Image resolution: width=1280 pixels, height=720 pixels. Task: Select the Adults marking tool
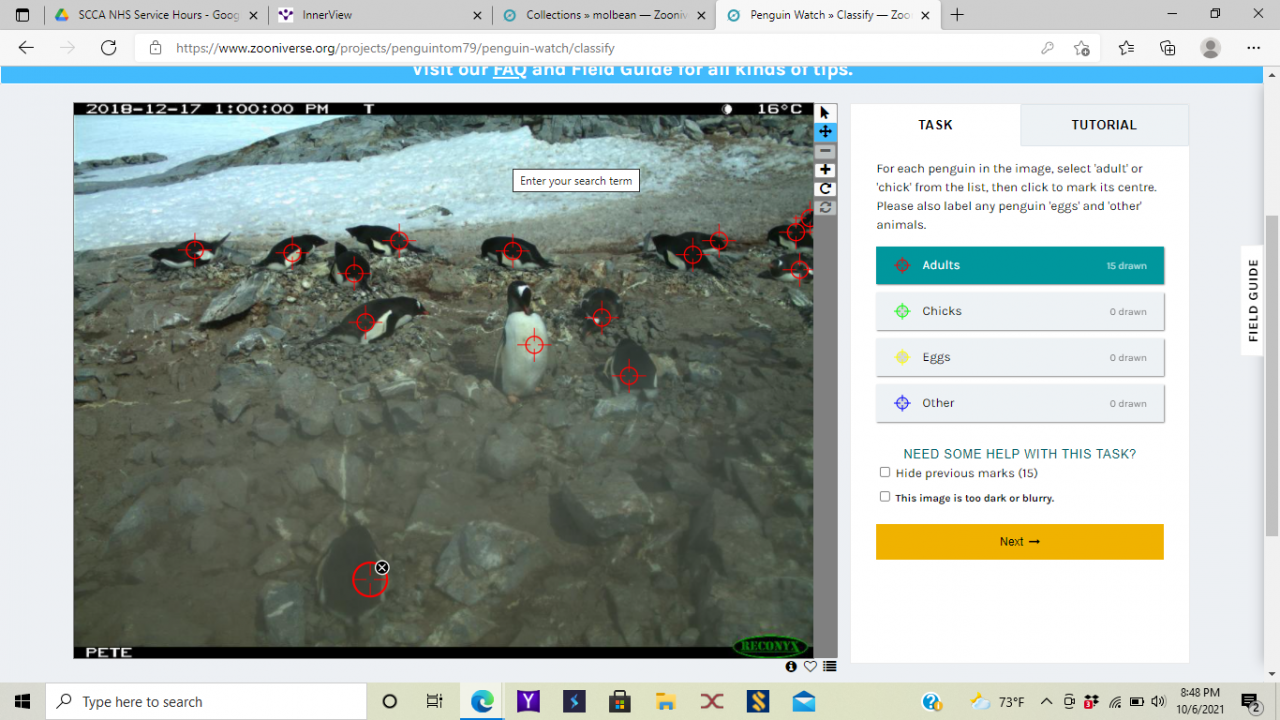(1020, 265)
